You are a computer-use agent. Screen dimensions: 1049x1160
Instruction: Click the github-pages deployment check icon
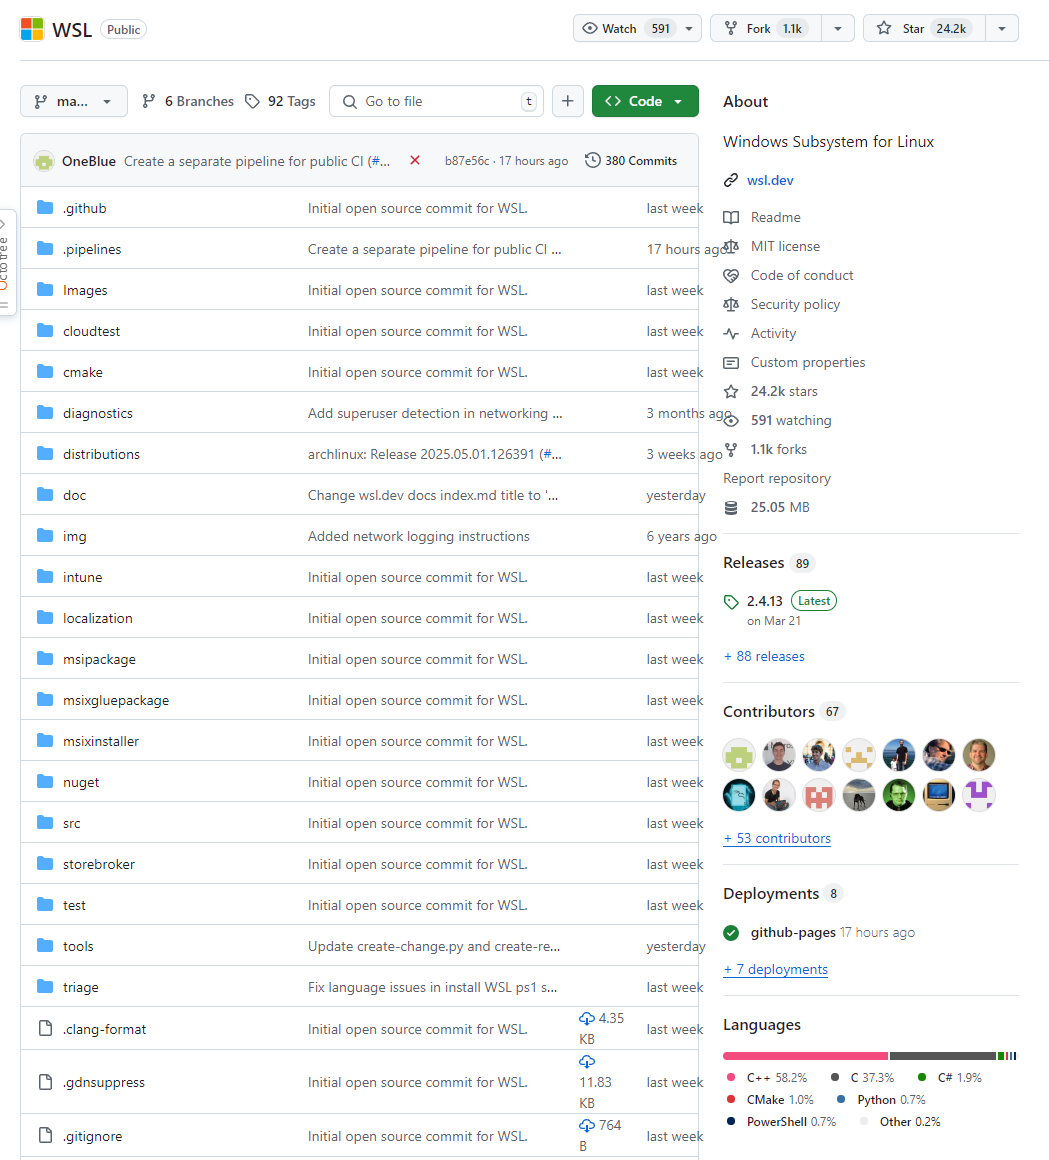731,932
